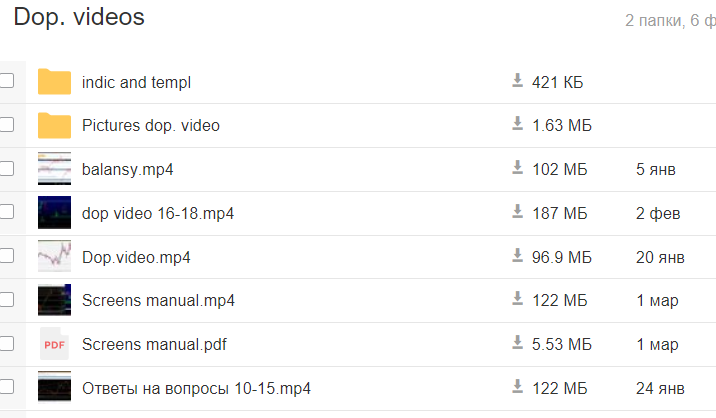Viewport: 716px width, 418px height.
Task: Select balansy.mp4 with its checkbox
Action: 7,169
